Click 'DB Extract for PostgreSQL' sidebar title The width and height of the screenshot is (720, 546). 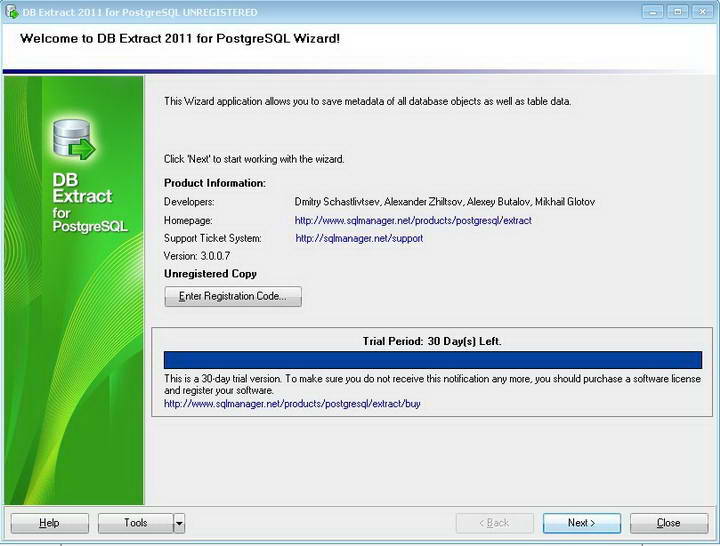point(90,203)
